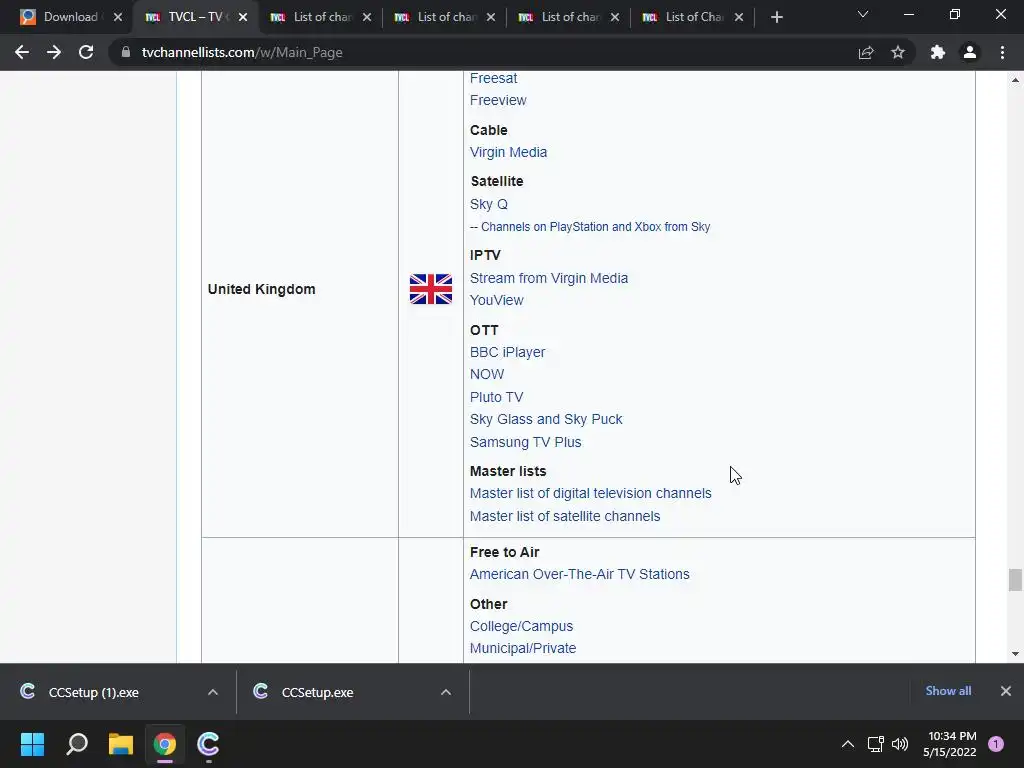1024x768 pixels.
Task: Close the last List of Cha tab
Action: (x=739, y=17)
